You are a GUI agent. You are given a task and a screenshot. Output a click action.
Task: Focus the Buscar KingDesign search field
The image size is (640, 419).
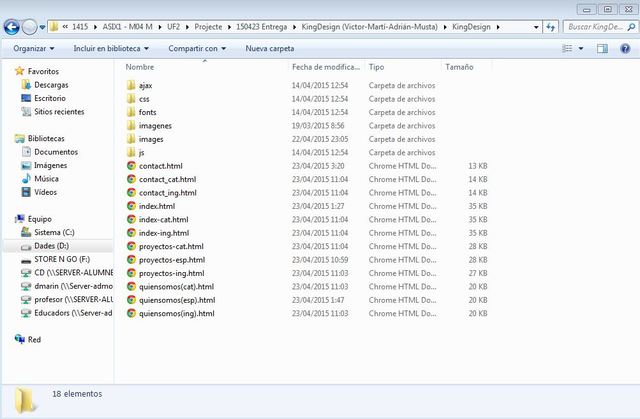click(x=595, y=27)
